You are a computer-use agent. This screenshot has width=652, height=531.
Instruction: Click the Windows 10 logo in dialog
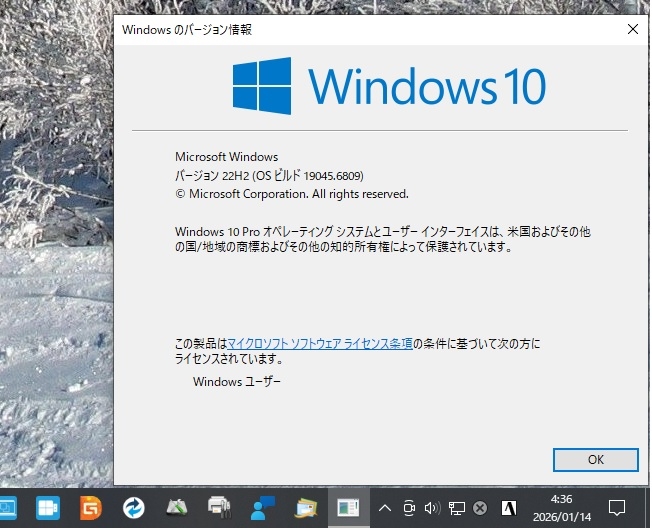389,86
